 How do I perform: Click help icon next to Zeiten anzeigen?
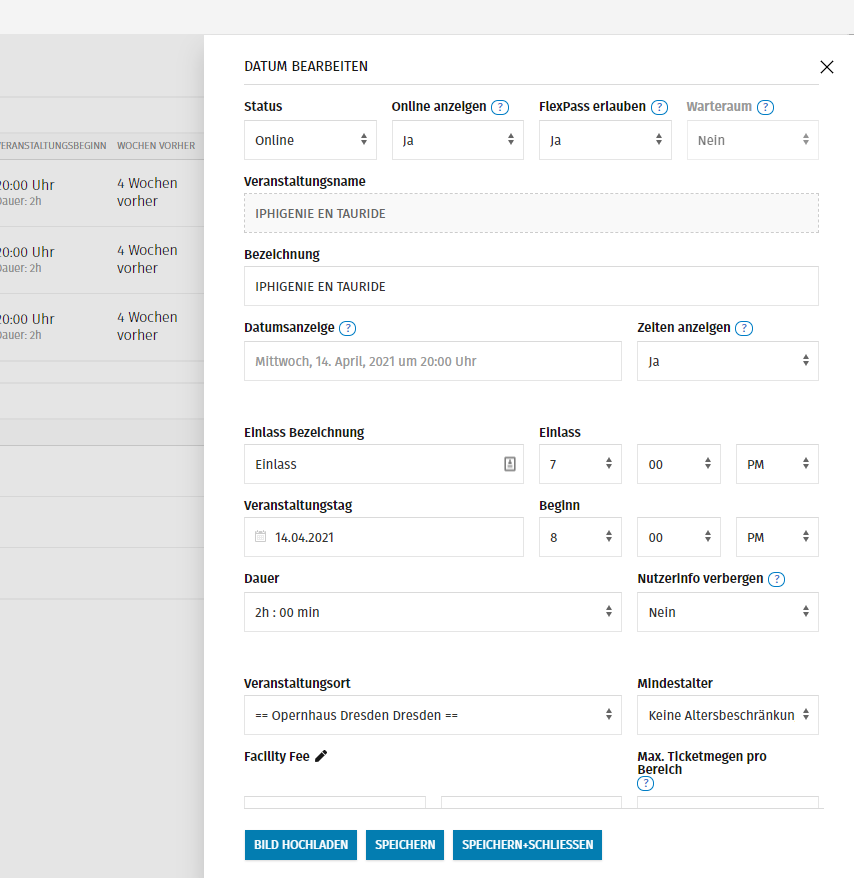tap(744, 328)
